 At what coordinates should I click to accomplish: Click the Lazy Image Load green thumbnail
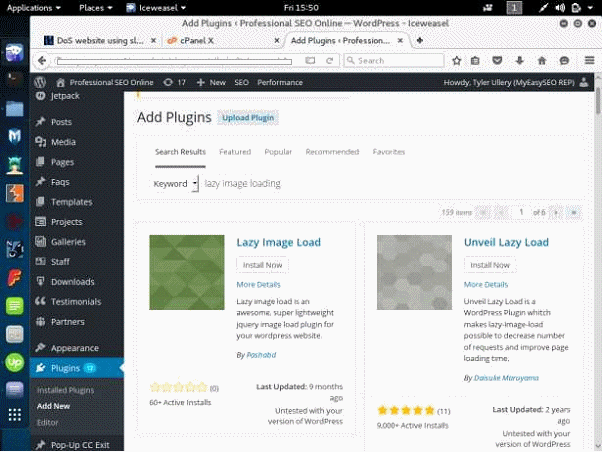click(x=187, y=272)
